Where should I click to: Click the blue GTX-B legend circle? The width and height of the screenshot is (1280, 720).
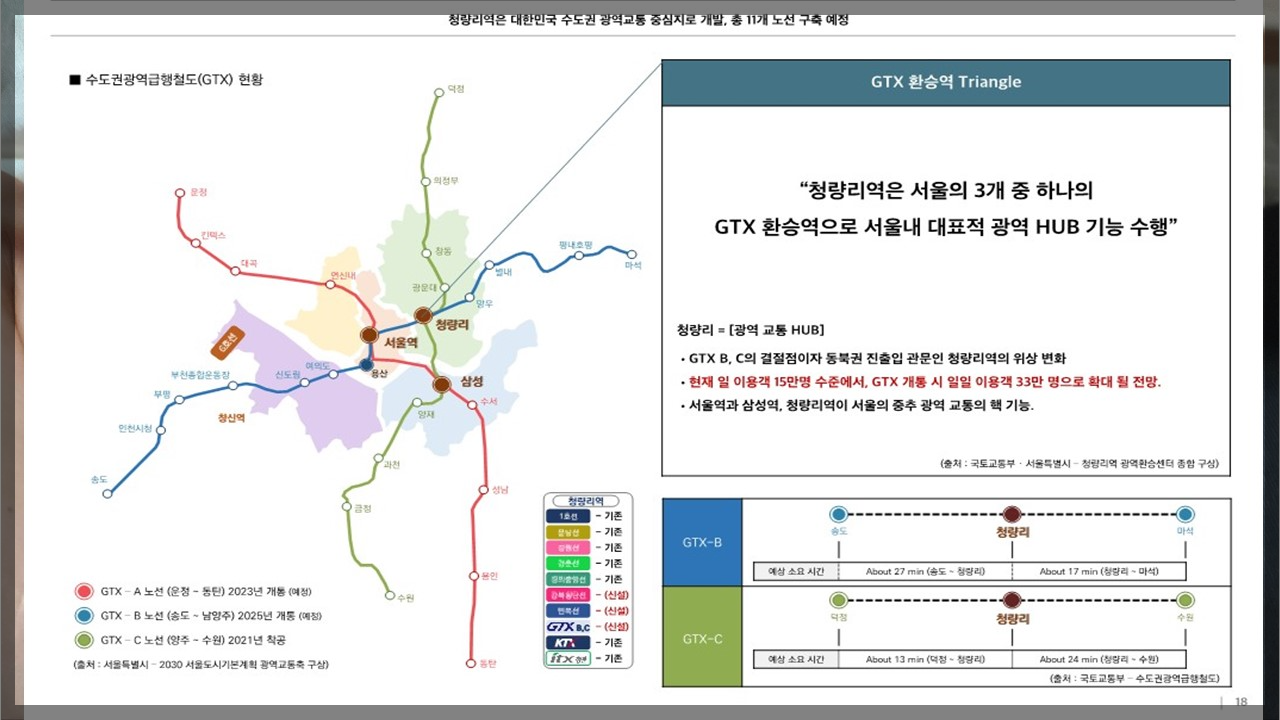83,615
